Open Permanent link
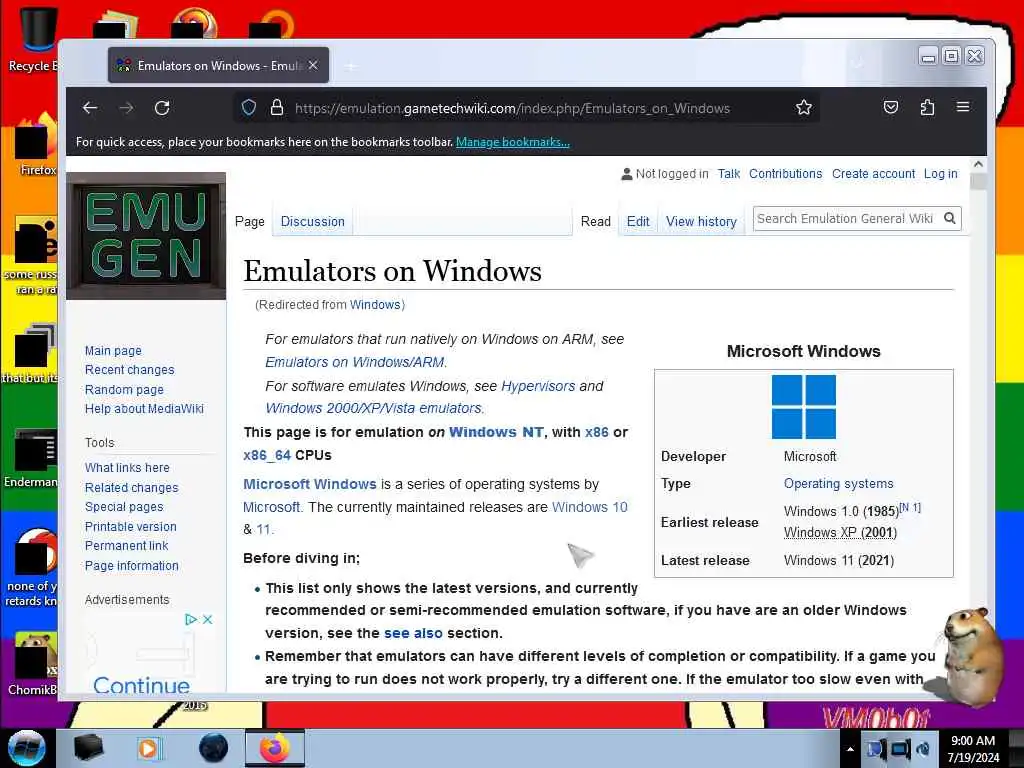The image size is (1024, 768). click(127, 546)
